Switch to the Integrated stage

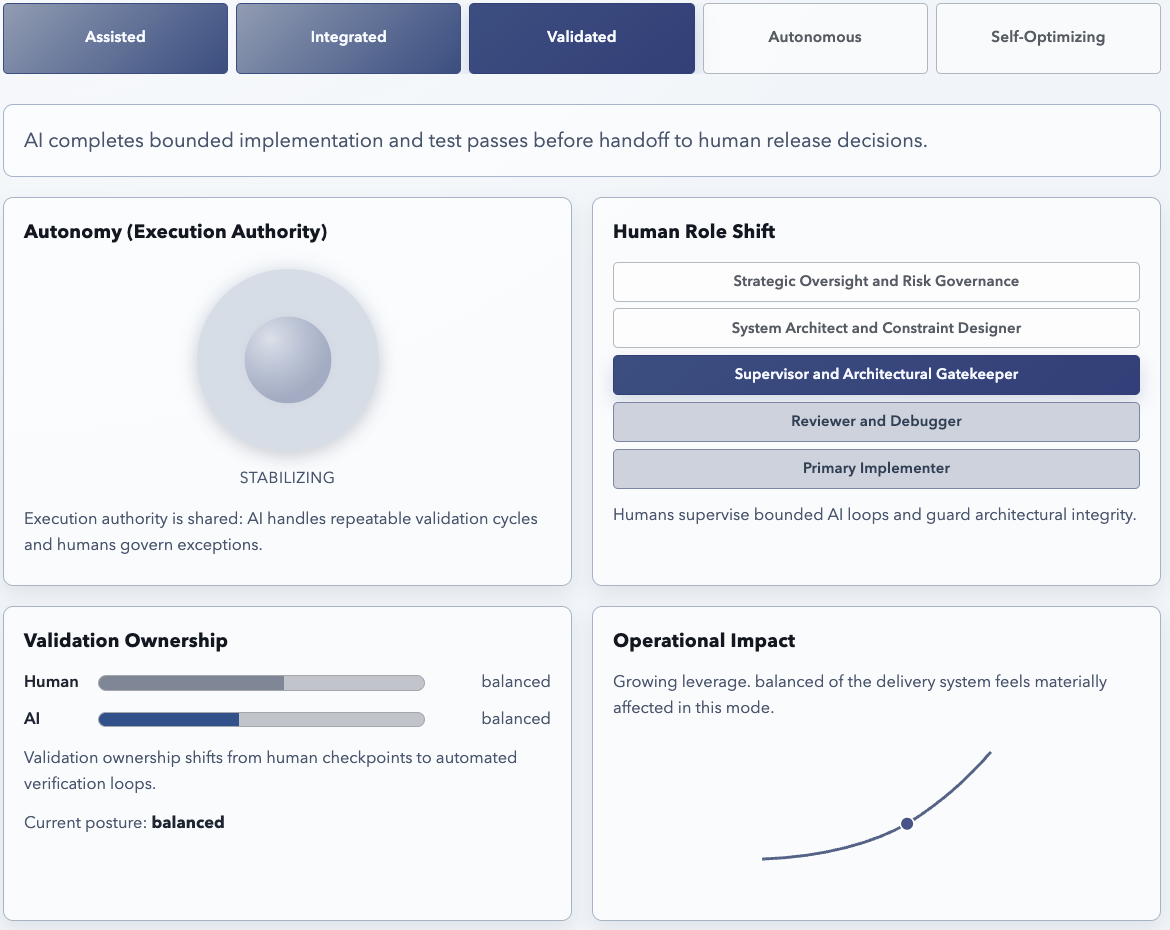(x=348, y=37)
